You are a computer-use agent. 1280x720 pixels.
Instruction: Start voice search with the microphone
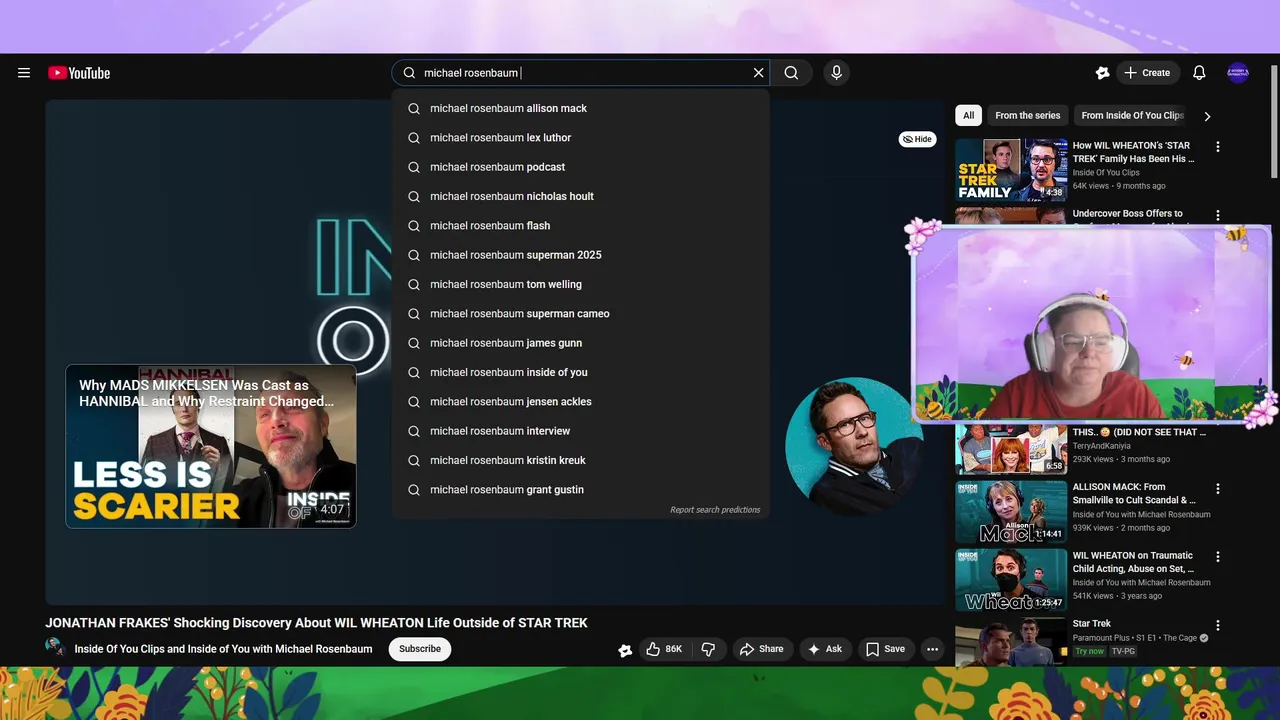coord(837,73)
